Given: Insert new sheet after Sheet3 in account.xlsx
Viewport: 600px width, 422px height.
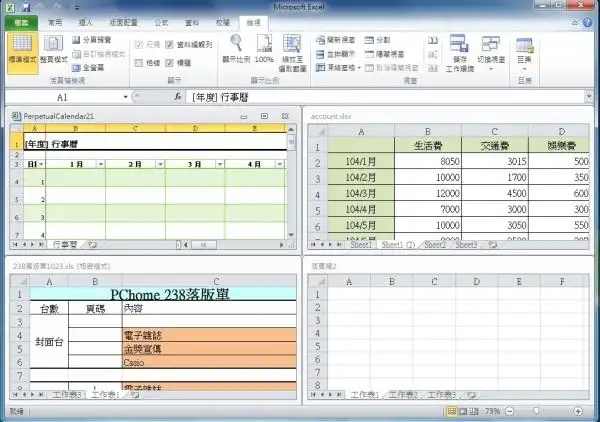Looking at the screenshot, I should tap(492, 244).
